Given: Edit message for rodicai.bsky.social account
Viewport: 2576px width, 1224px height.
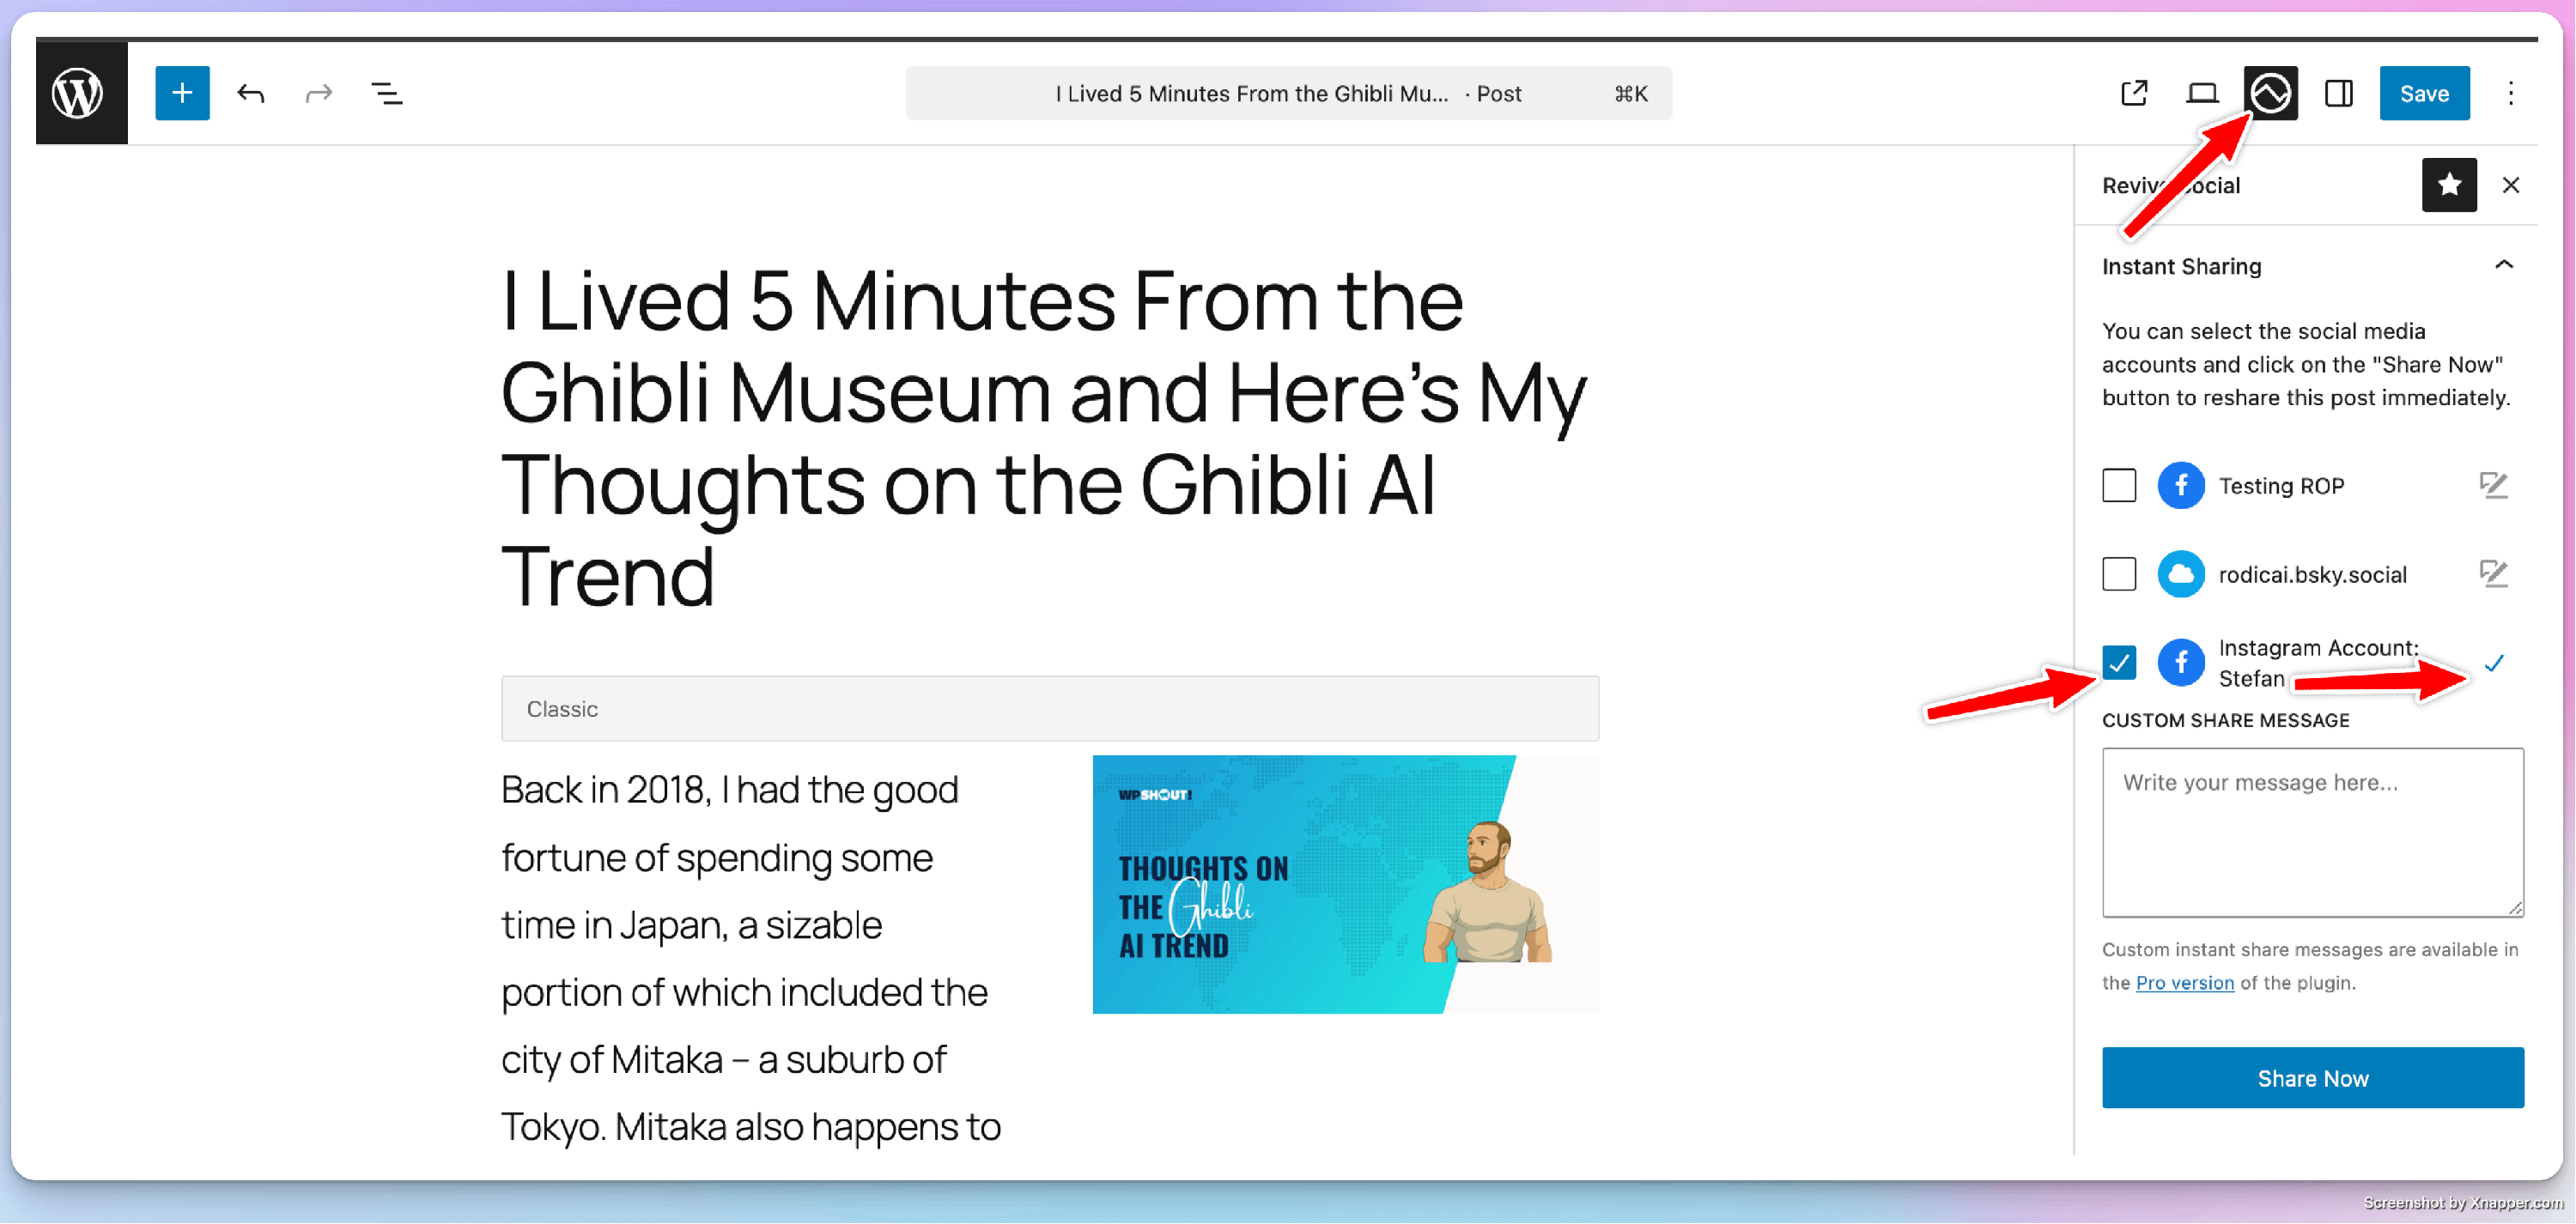Looking at the screenshot, I should pos(2493,574).
